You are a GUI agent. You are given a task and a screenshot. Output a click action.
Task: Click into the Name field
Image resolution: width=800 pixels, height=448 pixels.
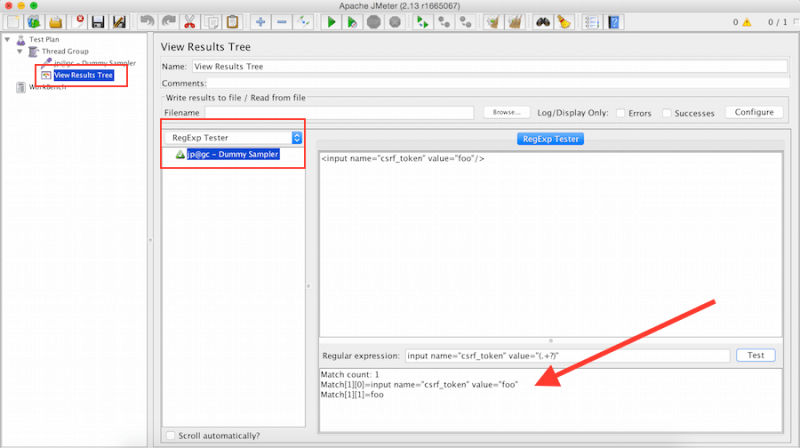click(490, 66)
